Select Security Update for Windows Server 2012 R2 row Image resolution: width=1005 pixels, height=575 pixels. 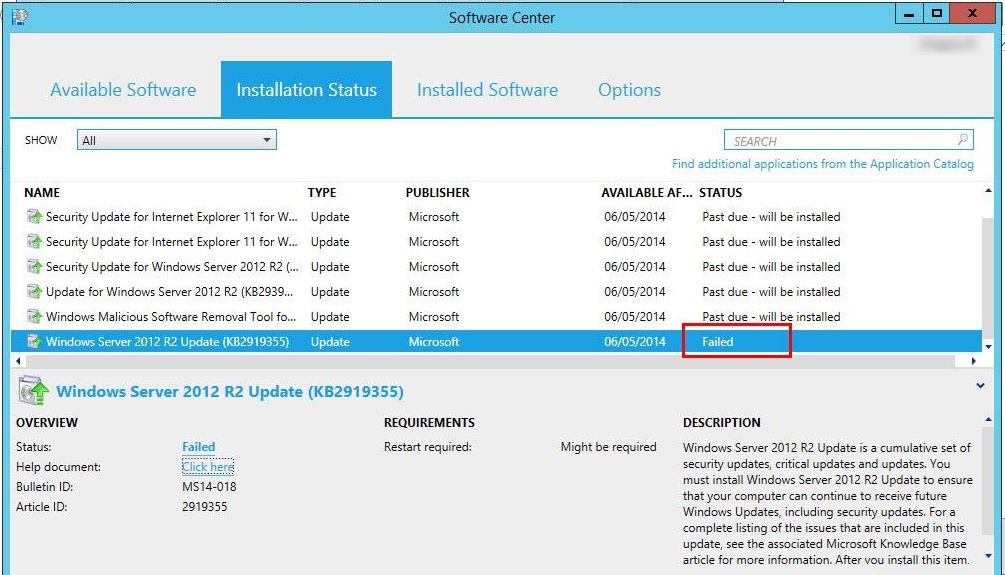(496, 267)
